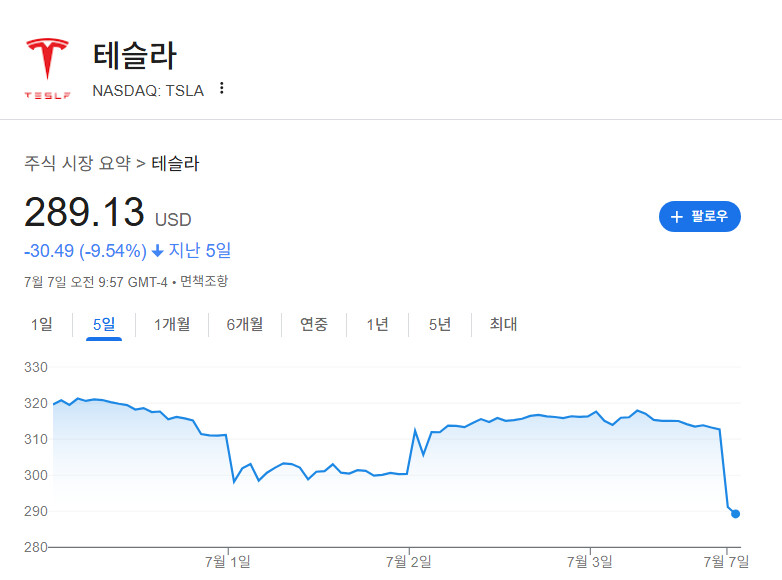Screen dimensions: 782x580
Task: Click the current price endpoint dot on chart
Action: (736, 514)
